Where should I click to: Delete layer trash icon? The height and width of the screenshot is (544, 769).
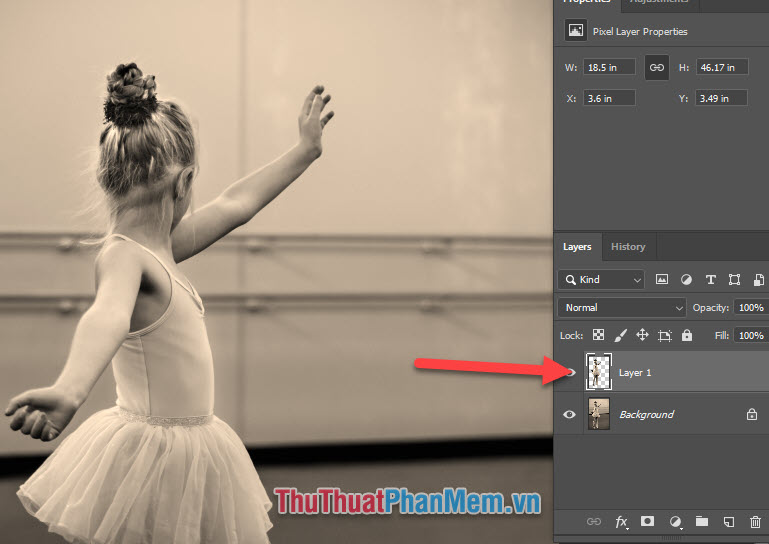coord(755,521)
